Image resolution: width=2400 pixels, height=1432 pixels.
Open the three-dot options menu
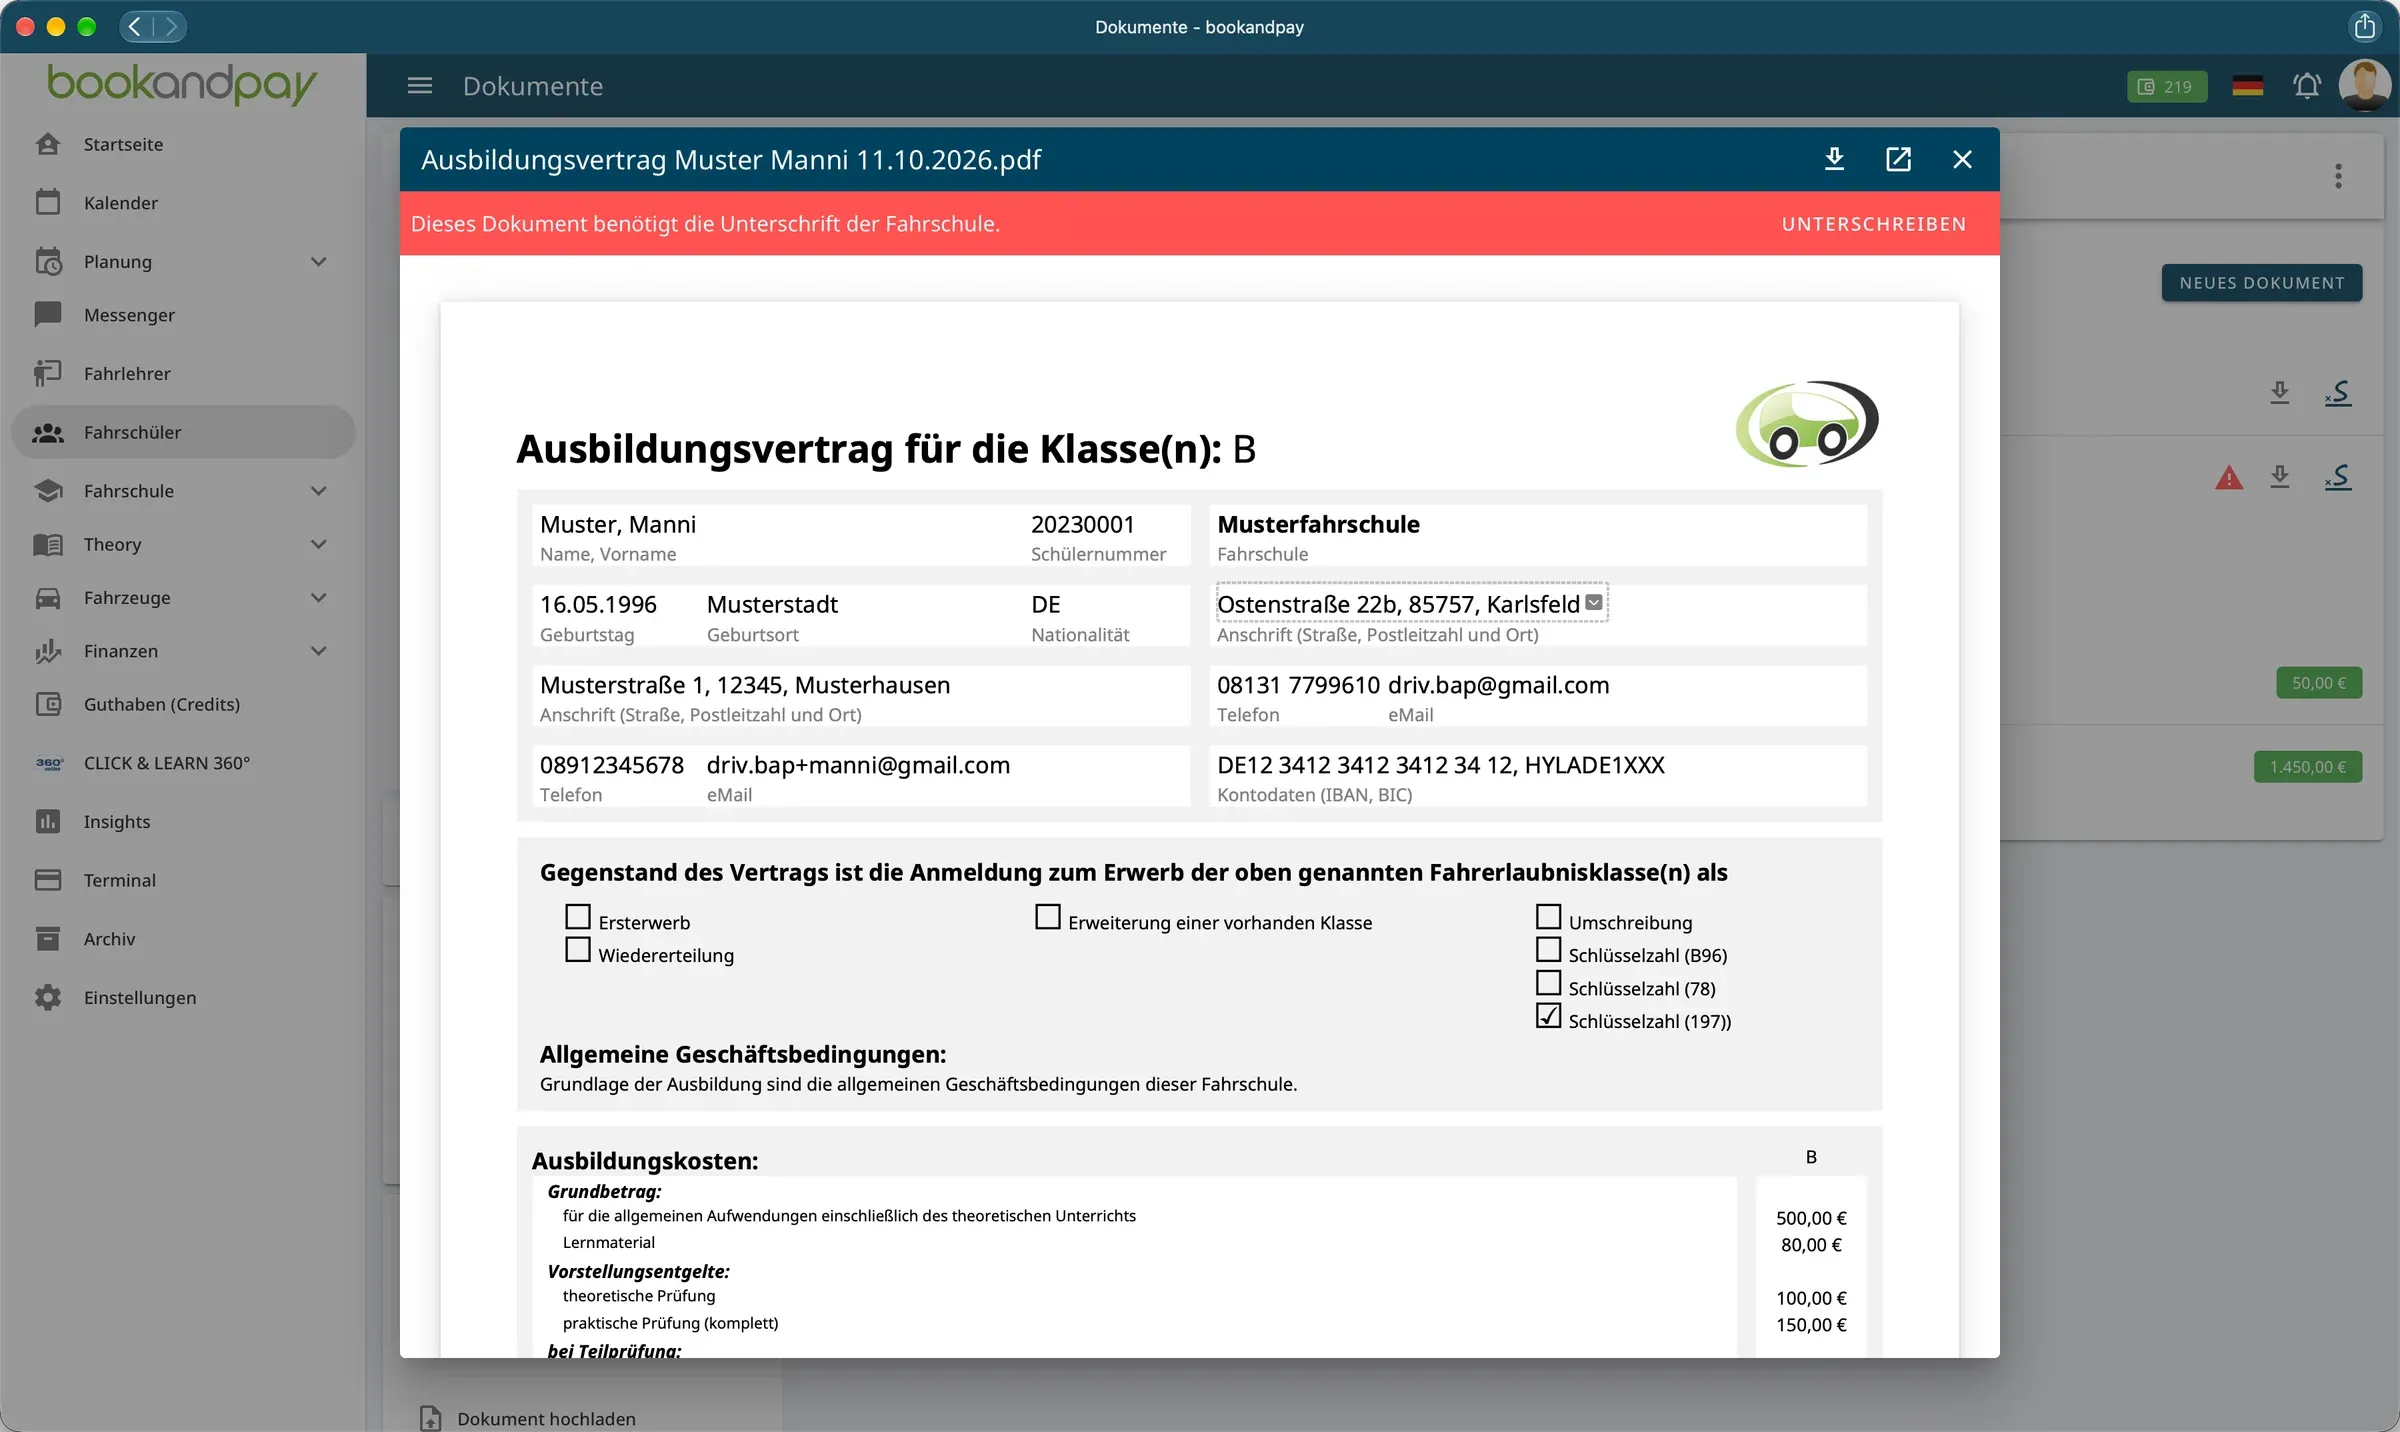2338,176
